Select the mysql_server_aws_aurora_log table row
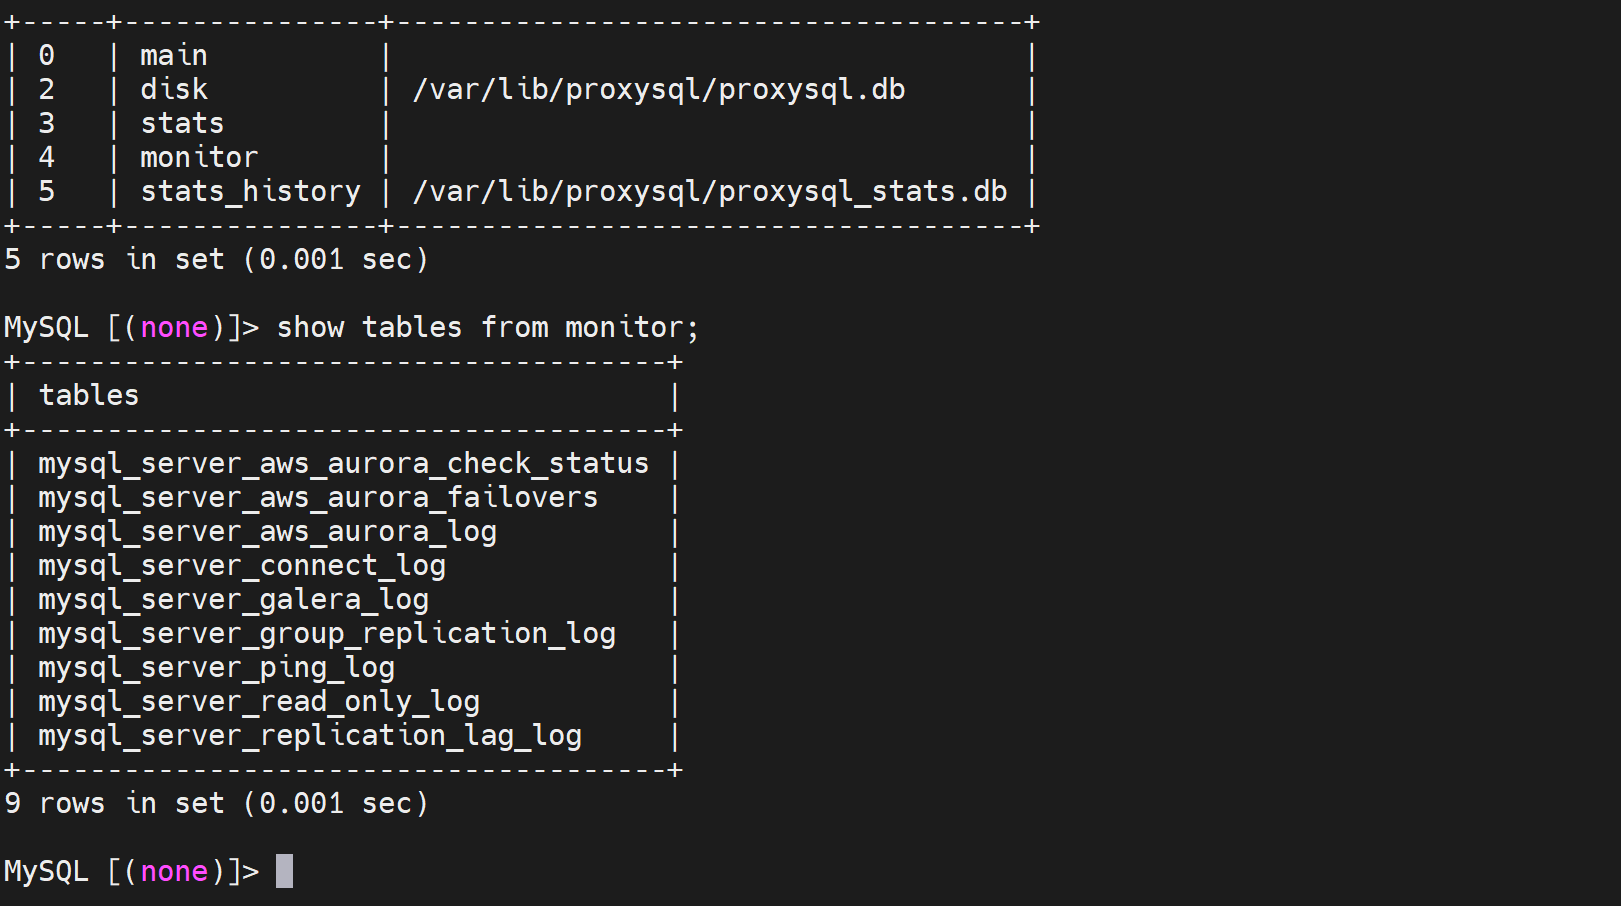 click(x=267, y=532)
